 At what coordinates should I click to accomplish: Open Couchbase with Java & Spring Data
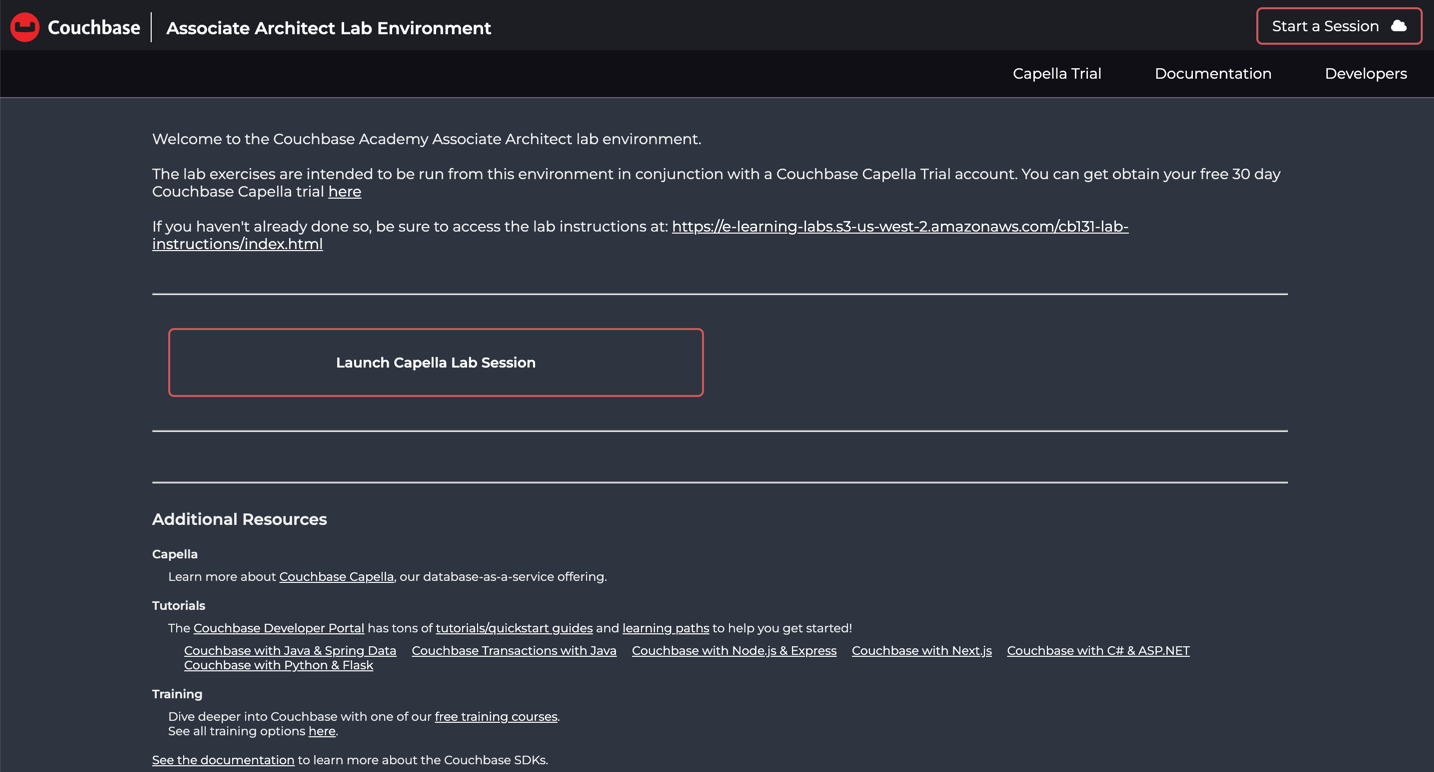point(290,651)
